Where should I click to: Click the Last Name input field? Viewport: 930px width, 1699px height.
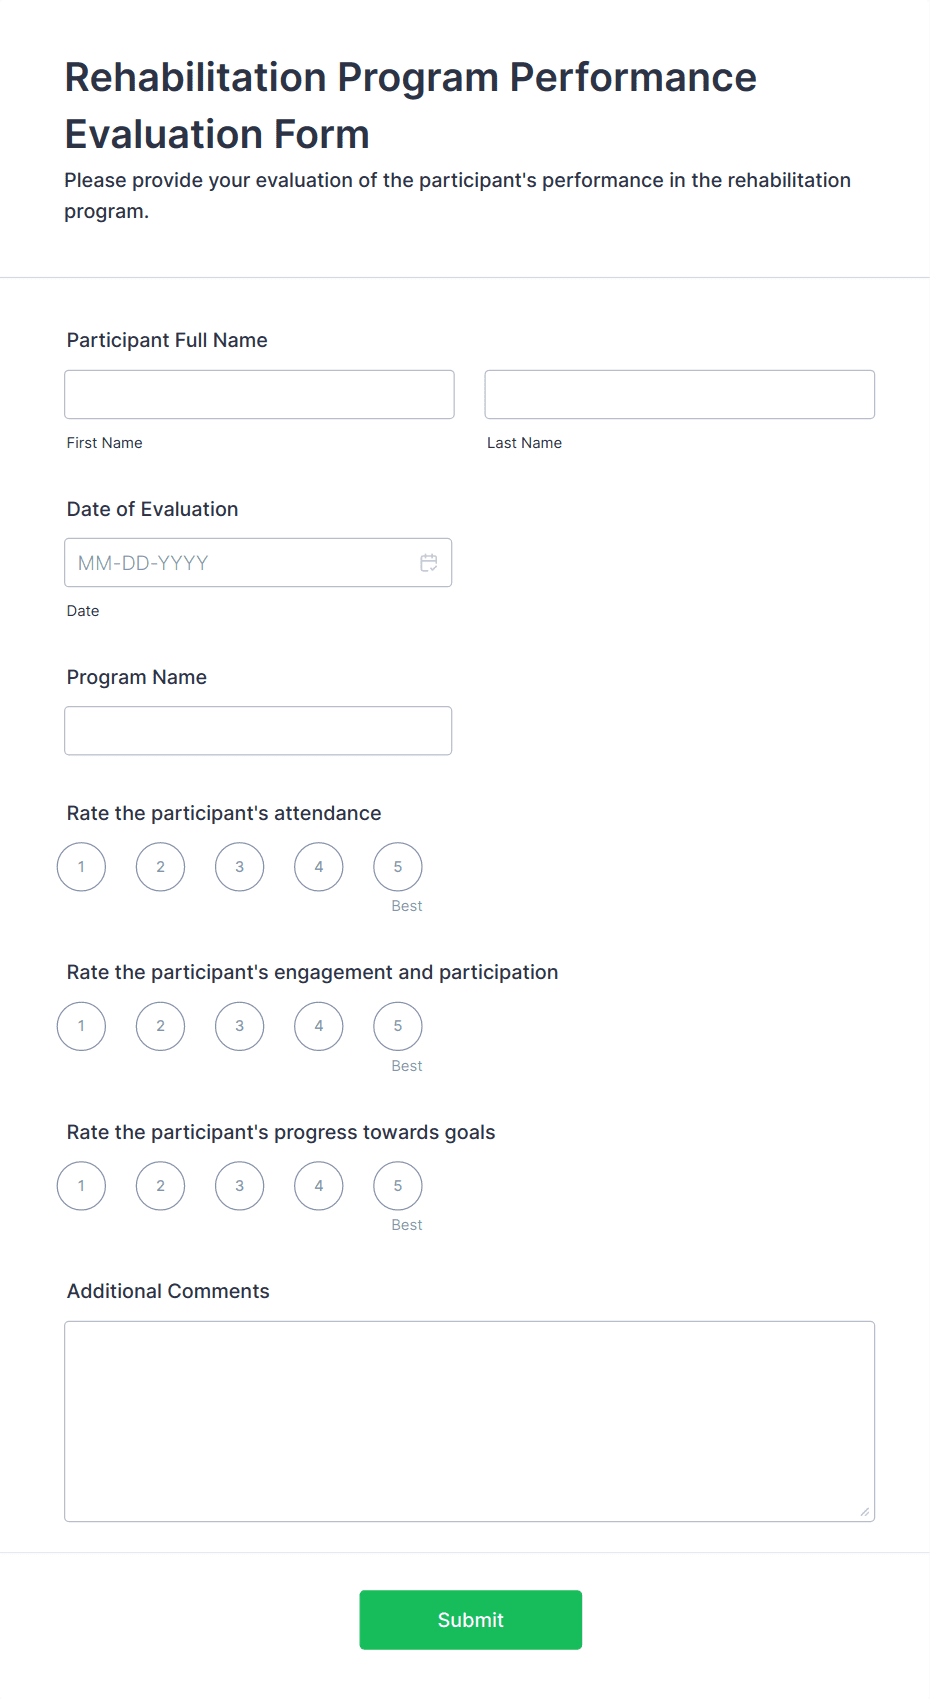tap(679, 394)
